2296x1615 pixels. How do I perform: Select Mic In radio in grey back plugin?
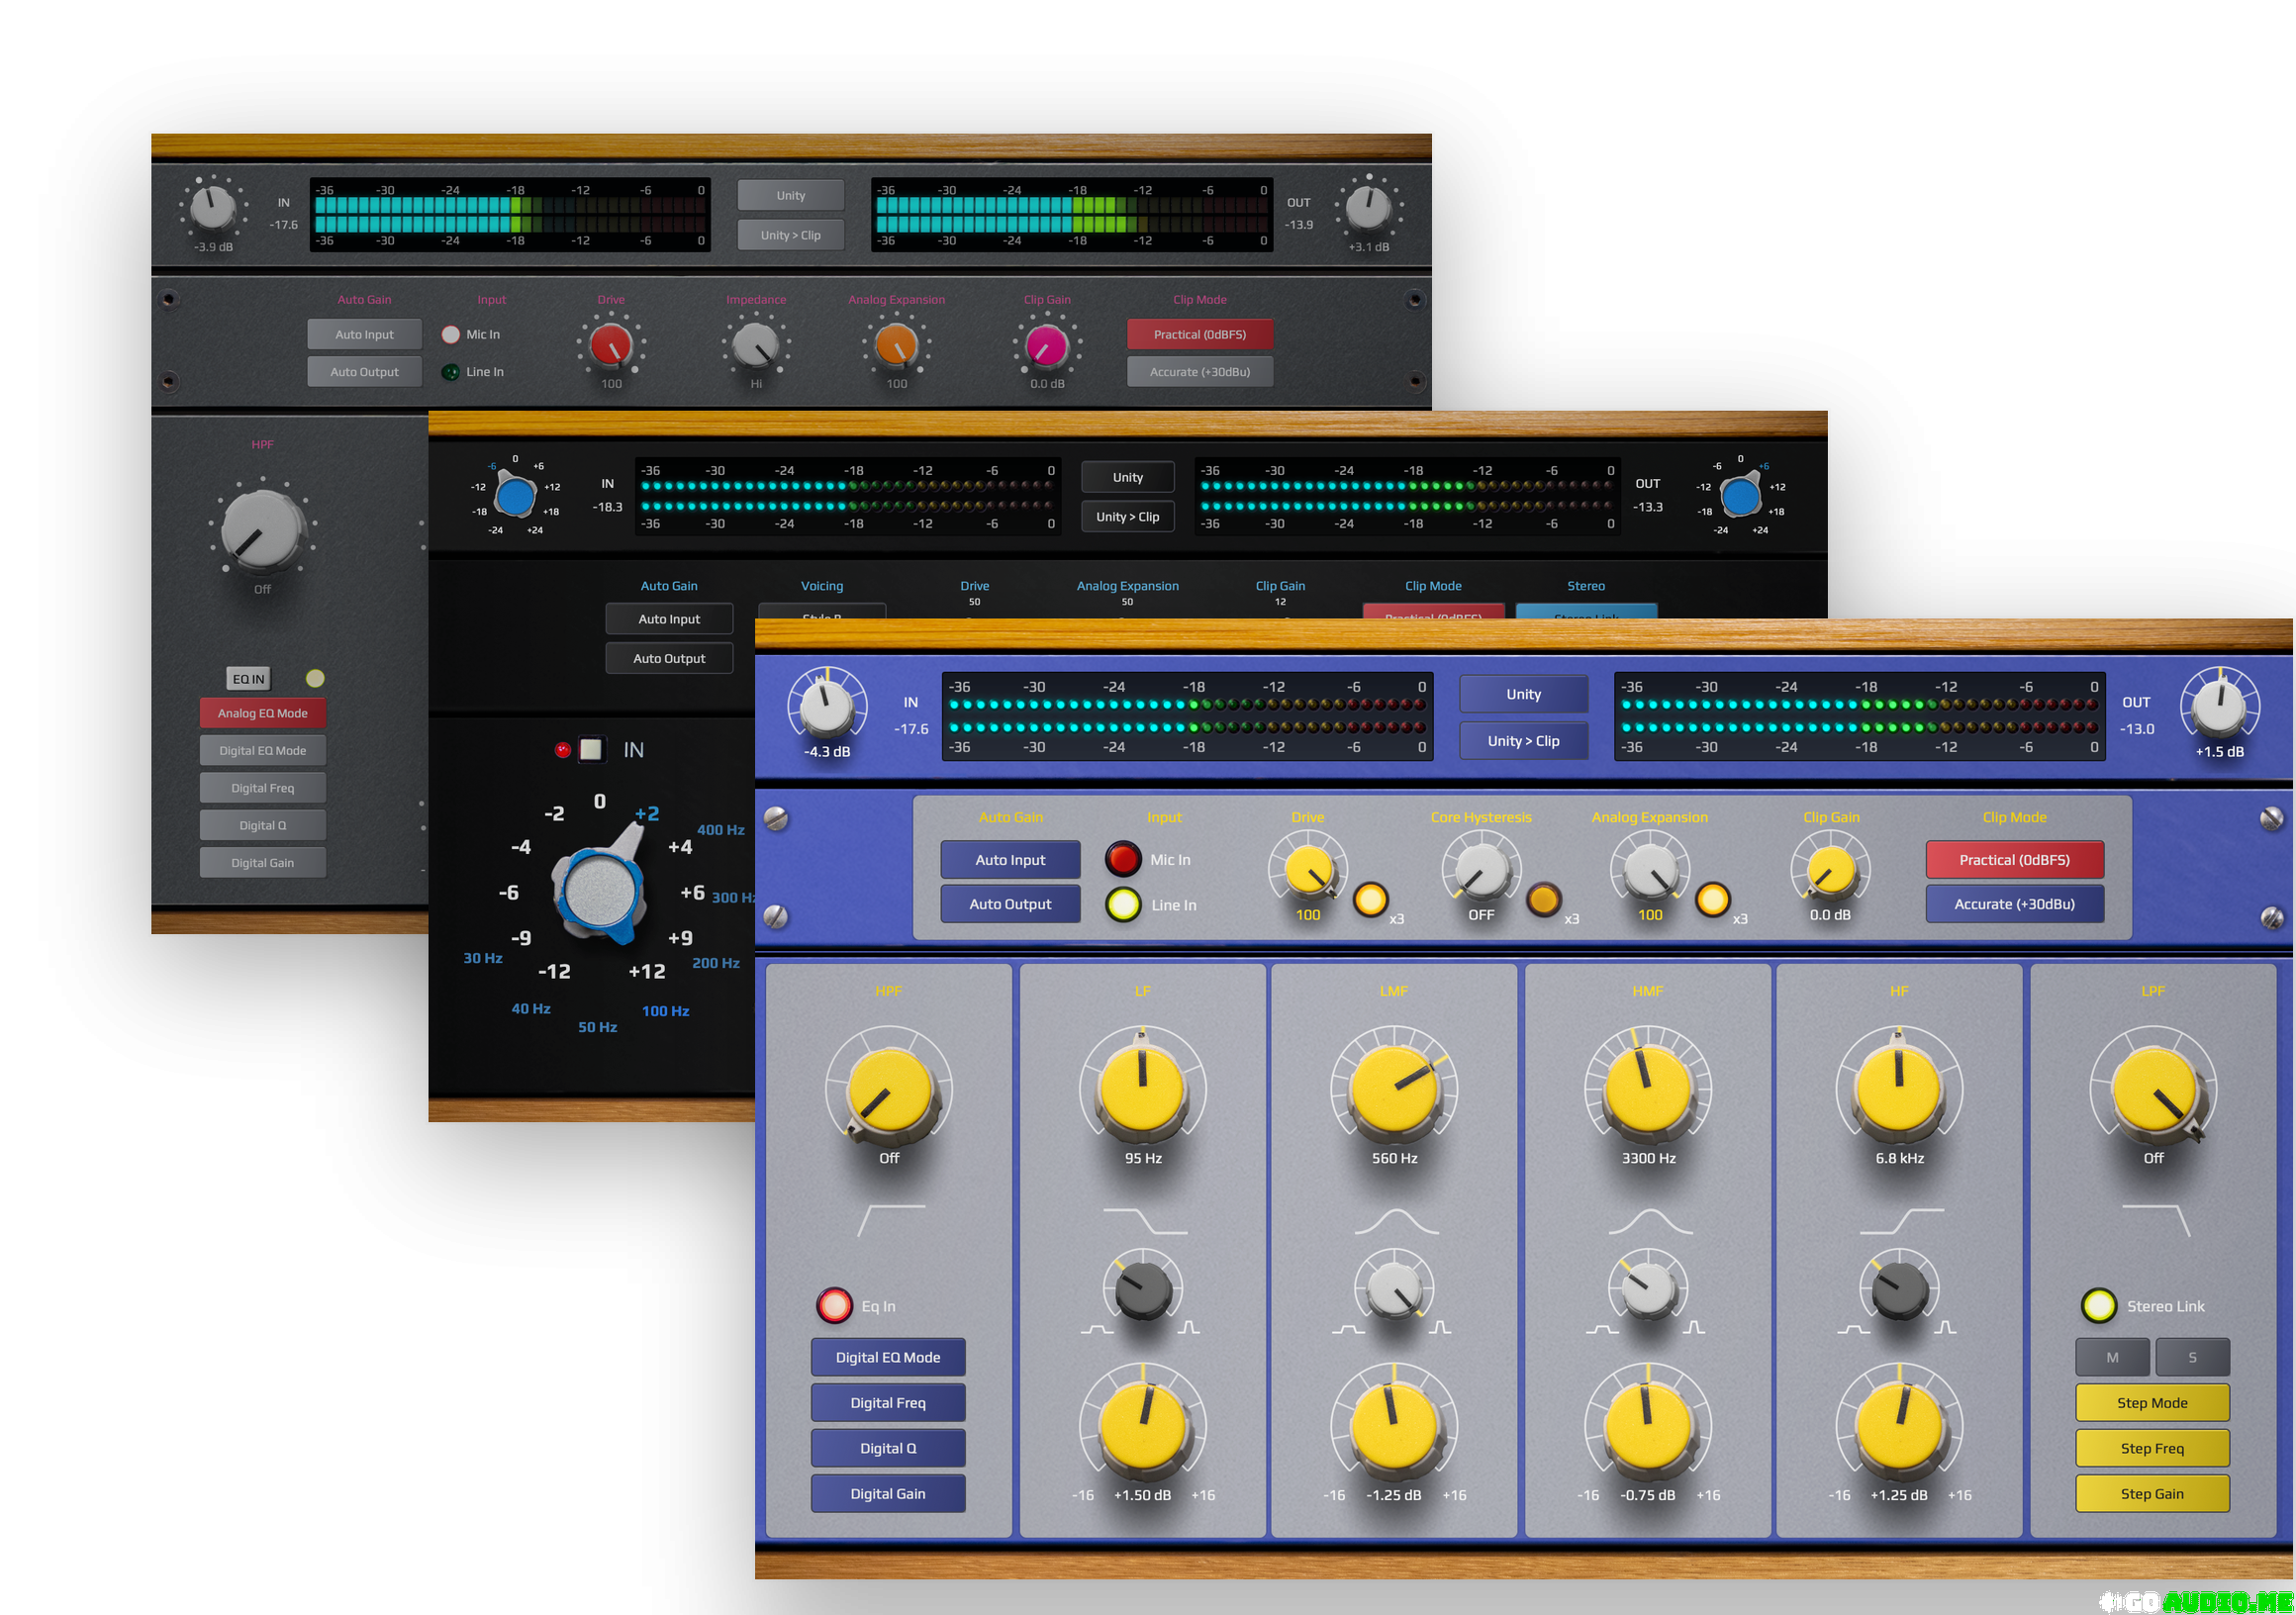click(x=451, y=334)
